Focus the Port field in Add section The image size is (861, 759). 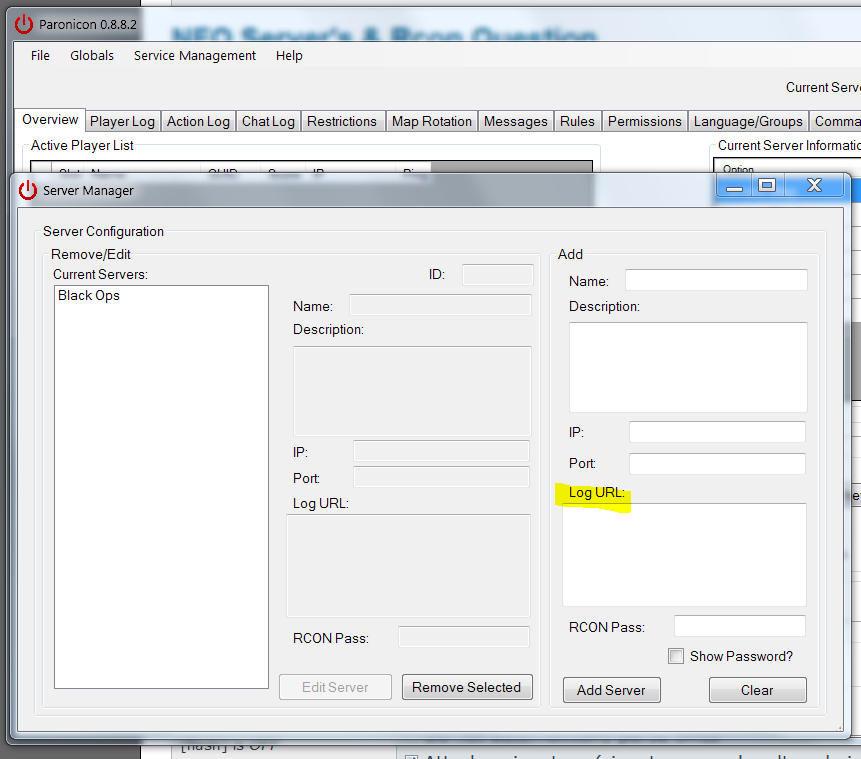pyautogui.click(x=717, y=464)
